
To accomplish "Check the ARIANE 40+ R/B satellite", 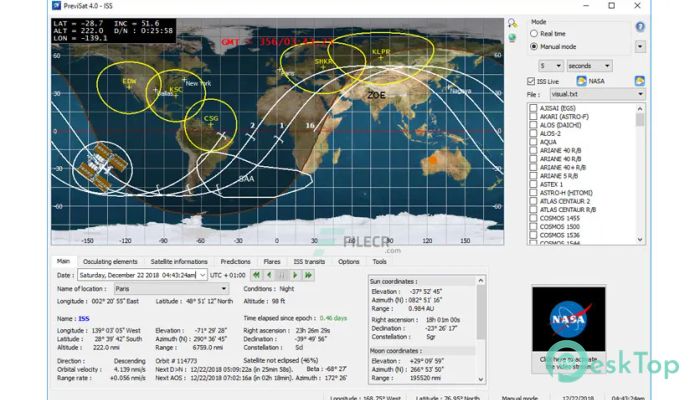I will (x=533, y=167).
